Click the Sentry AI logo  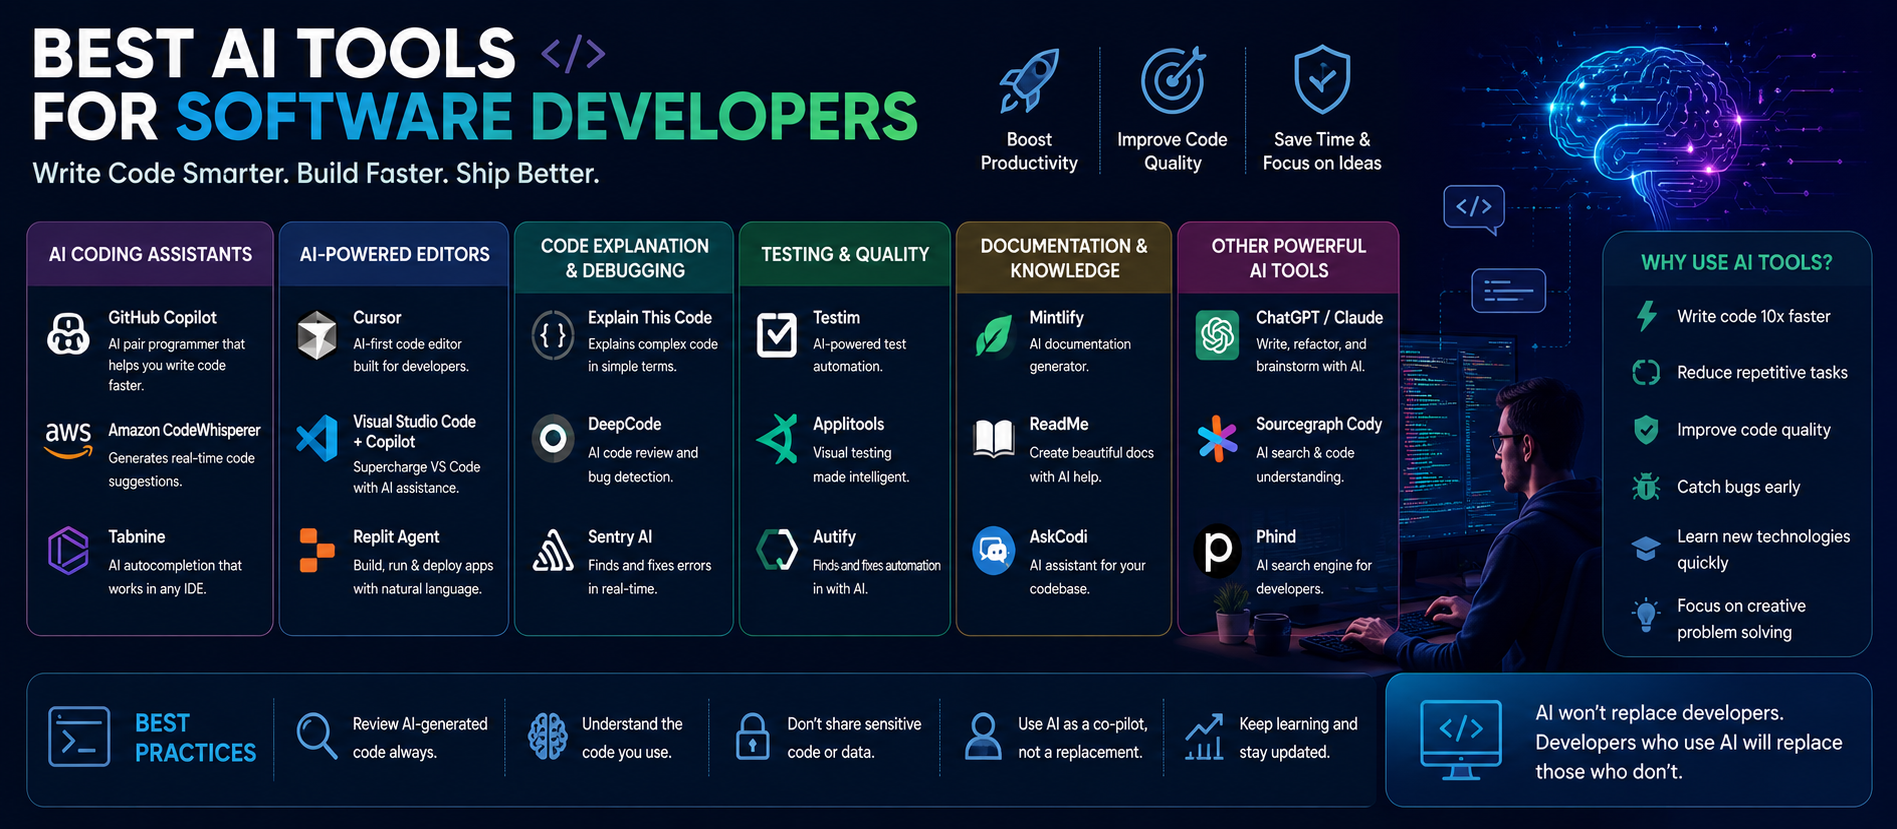(x=552, y=550)
